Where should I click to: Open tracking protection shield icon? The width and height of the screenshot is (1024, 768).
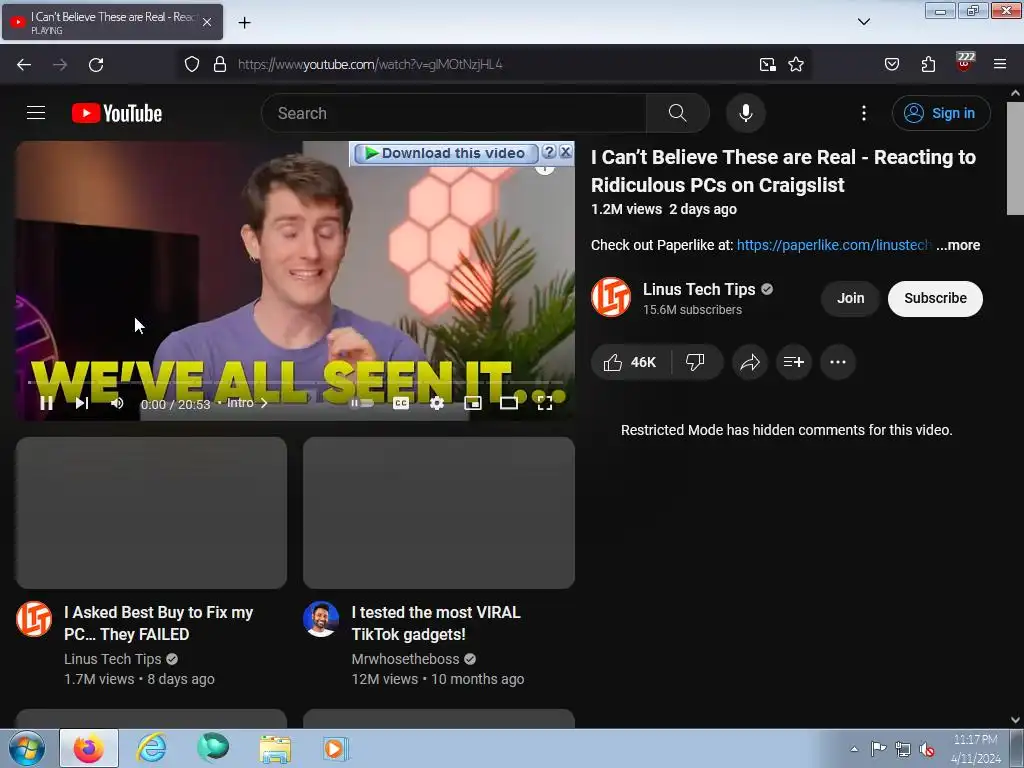click(x=191, y=64)
